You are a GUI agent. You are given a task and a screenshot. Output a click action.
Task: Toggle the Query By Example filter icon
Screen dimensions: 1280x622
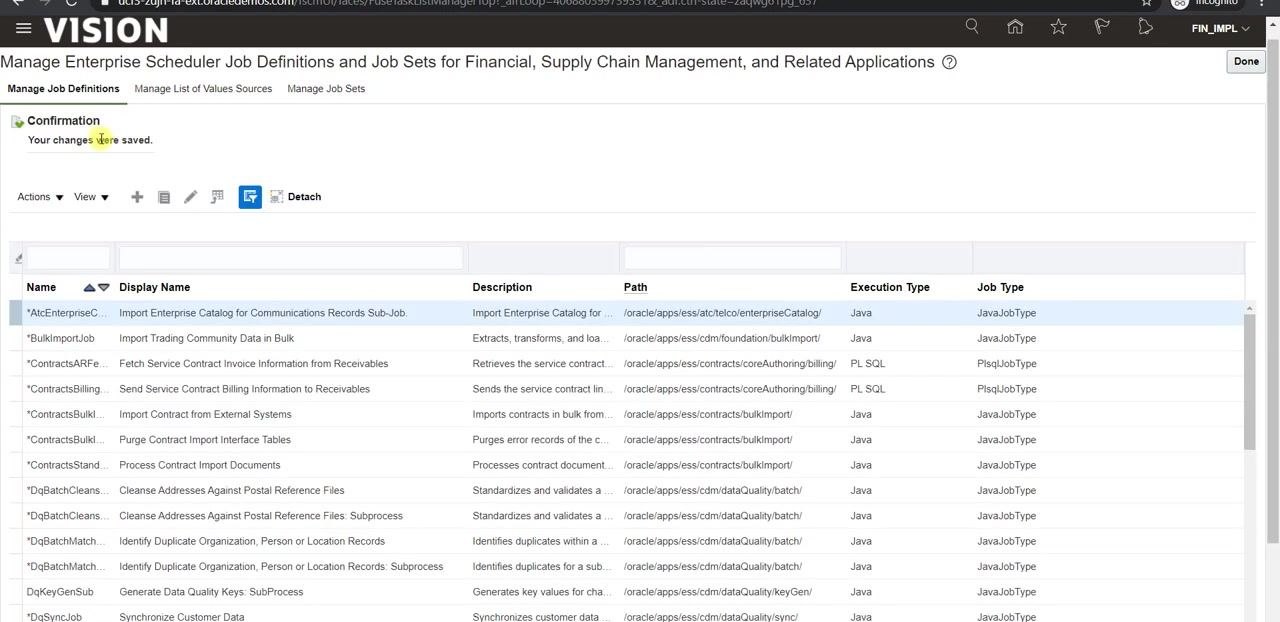250,197
